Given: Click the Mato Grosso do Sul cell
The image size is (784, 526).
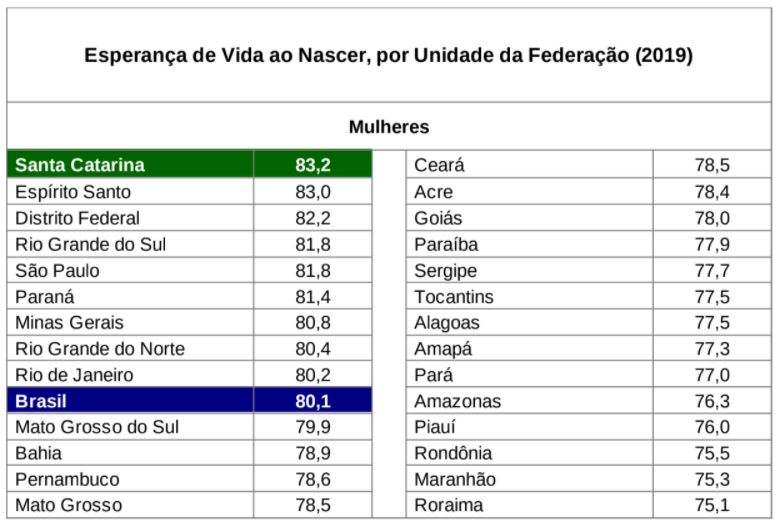Looking at the screenshot, I should pyautogui.click(x=130, y=426).
